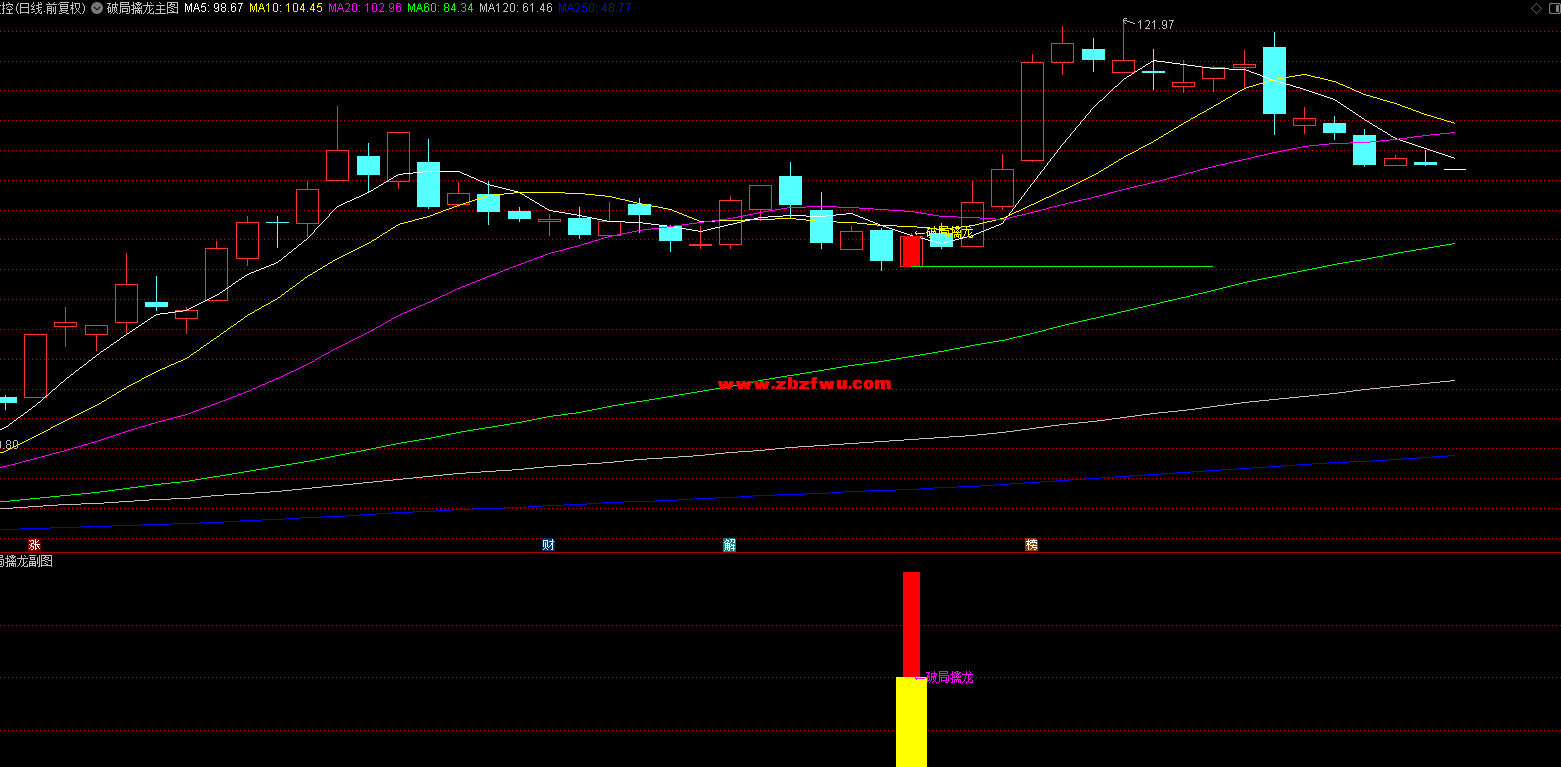Select the yellow MA10 value label
Screen dimensions: 1561x767
[285, 8]
